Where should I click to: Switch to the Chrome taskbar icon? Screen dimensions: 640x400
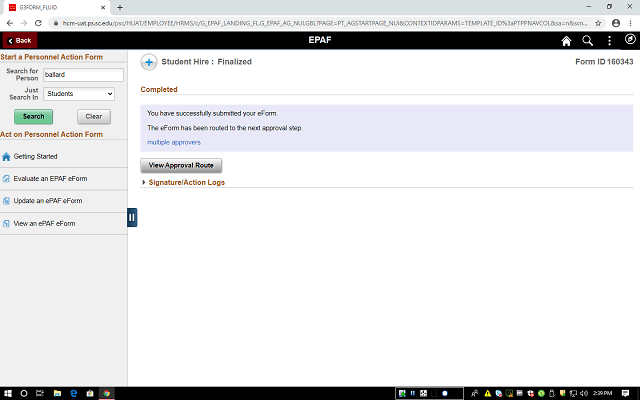(x=107, y=393)
